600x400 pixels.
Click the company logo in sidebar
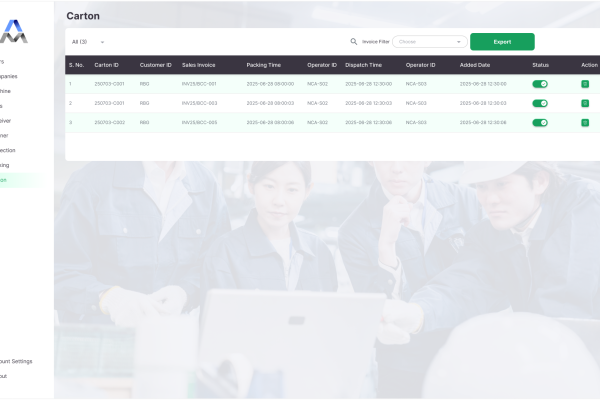pyautogui.click(x=14, y=30)
